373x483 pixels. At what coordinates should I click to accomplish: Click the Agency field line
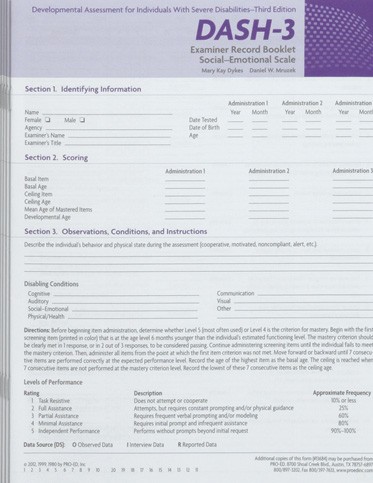[x=109, y=128]
